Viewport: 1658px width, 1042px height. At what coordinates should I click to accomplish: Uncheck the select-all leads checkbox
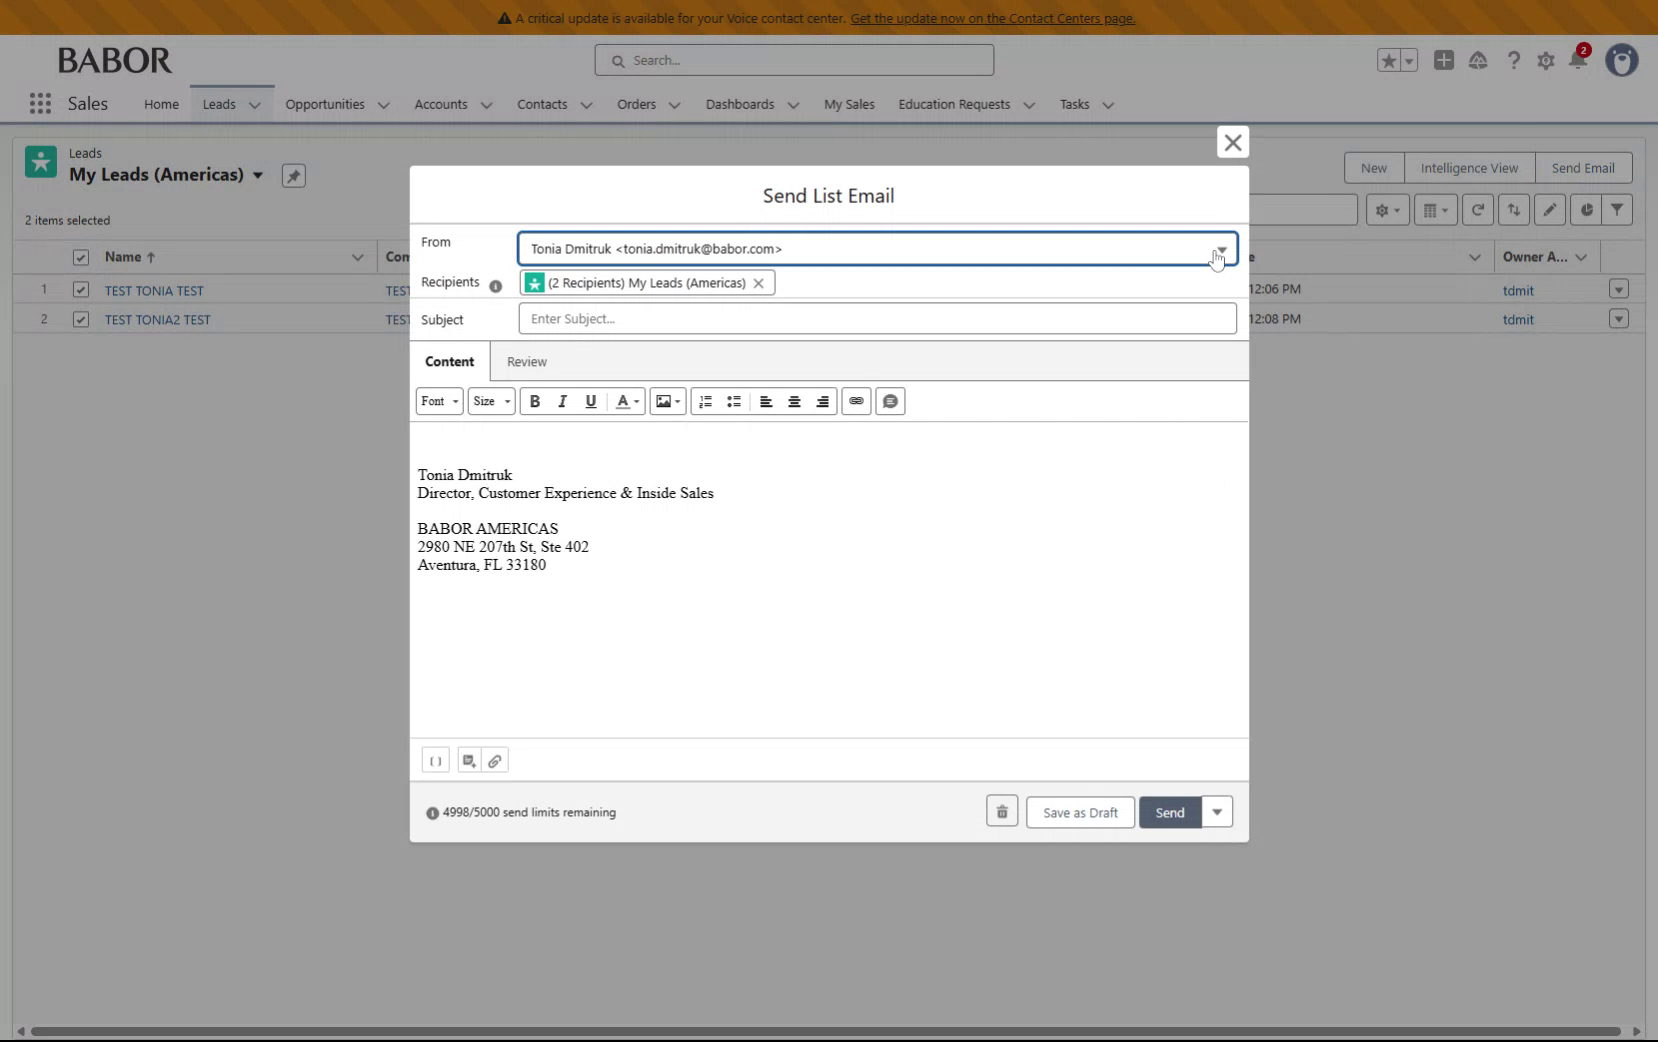pos(80,258)
